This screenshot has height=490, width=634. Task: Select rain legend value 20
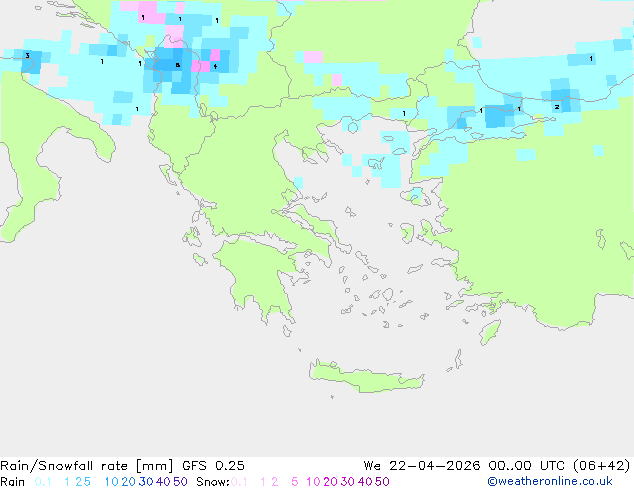click(x=128, y=482)
